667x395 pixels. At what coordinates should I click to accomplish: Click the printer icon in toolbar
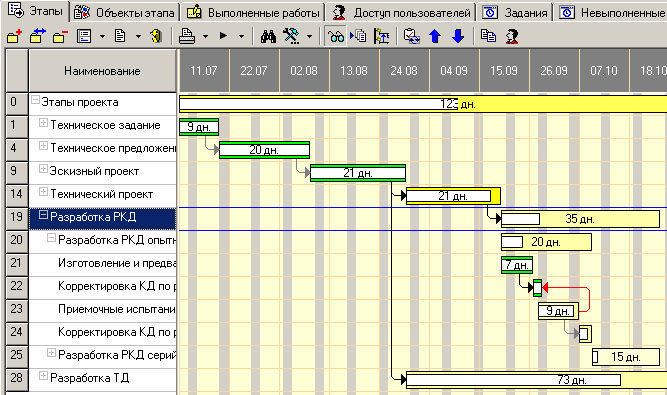187,37
